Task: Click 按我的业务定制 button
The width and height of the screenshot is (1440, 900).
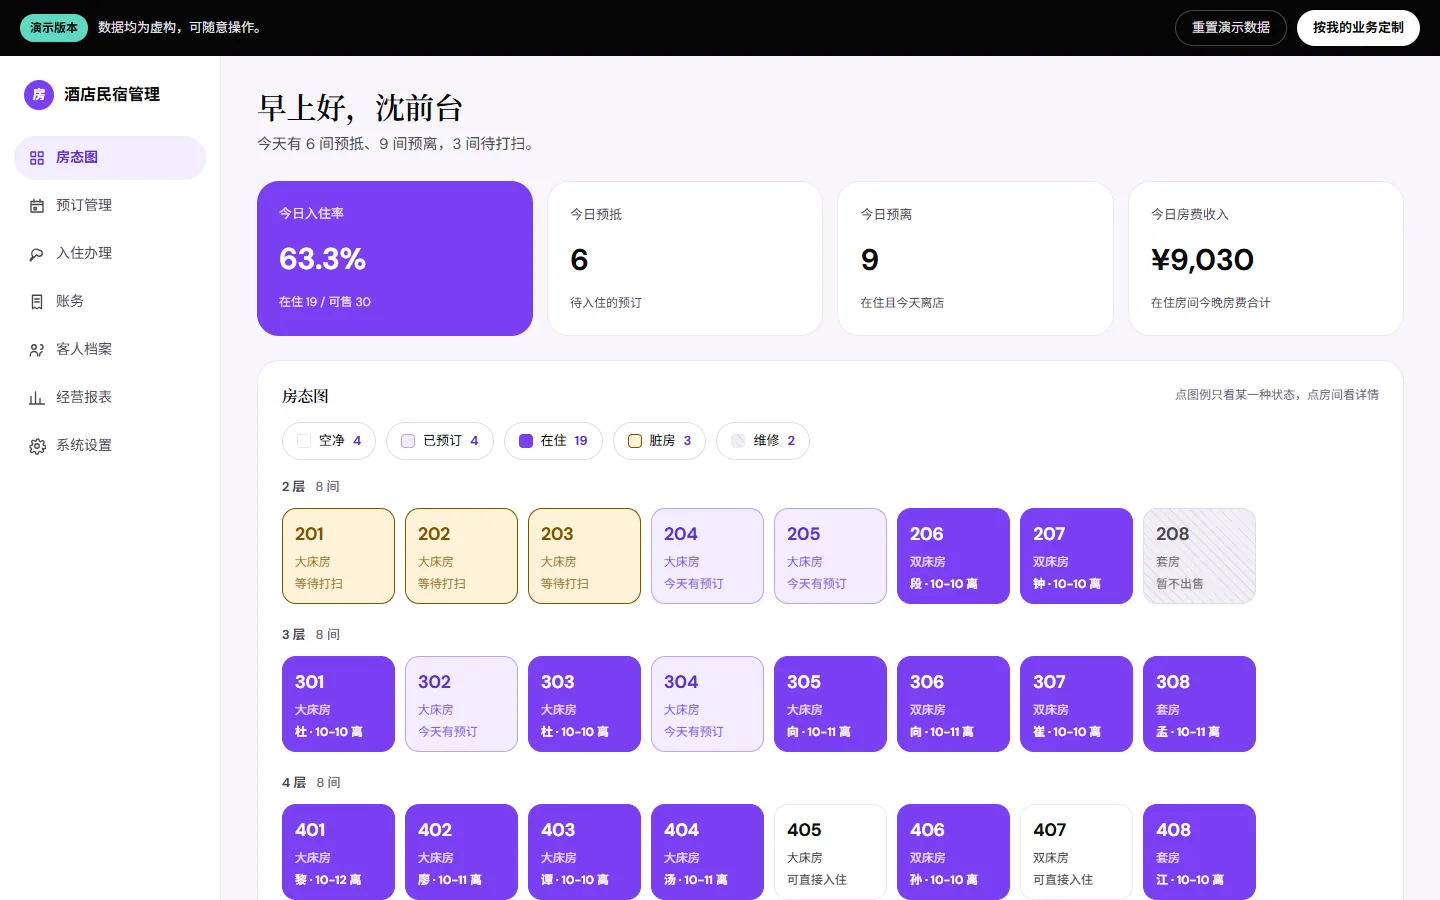Action: (1358, 28)
